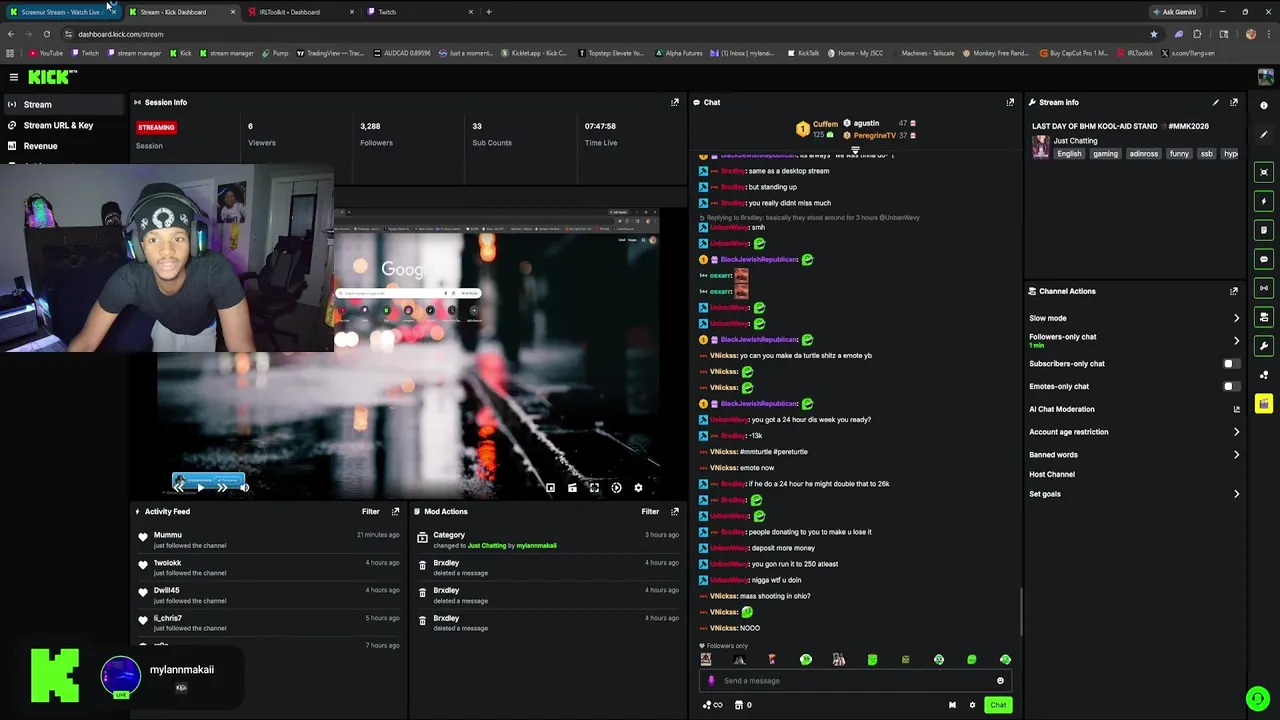This screenshot has width=1280, height=720.
Task: Open Revenue in left navigation
Action: 63,146
